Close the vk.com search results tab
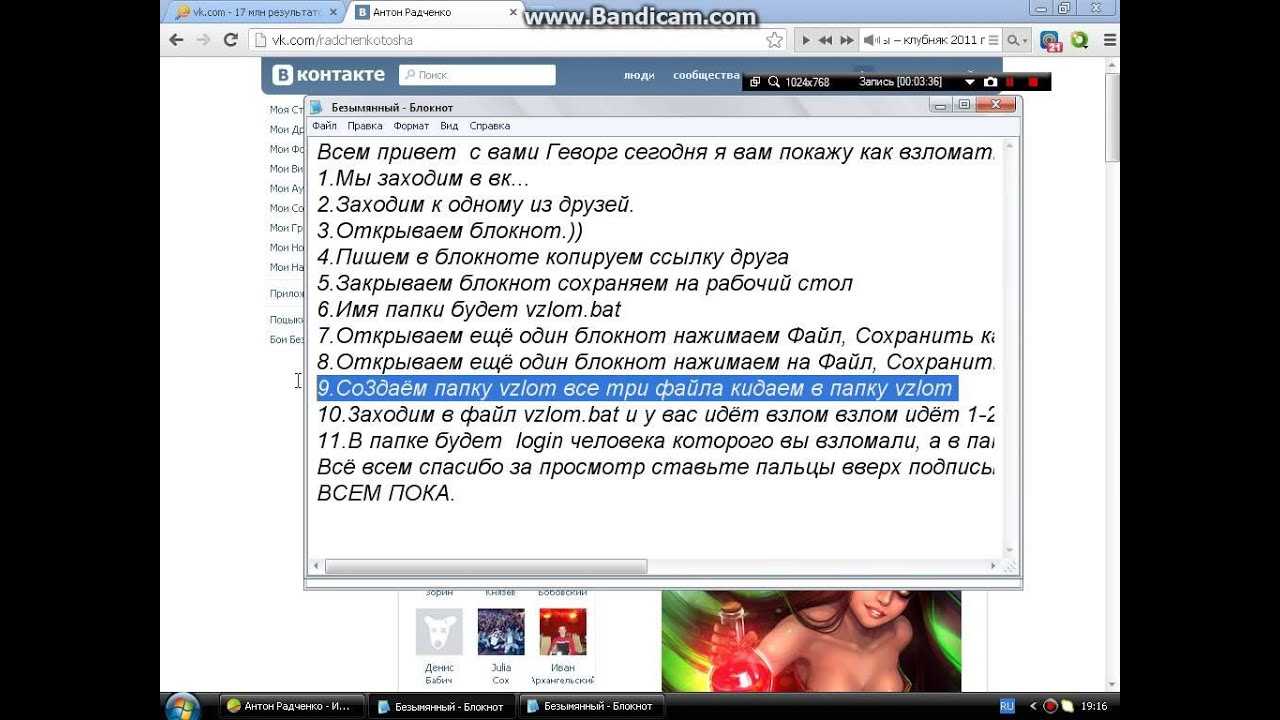Image resolution: width=1280 pixels, height=720 pixels. (x=333, y=12)
